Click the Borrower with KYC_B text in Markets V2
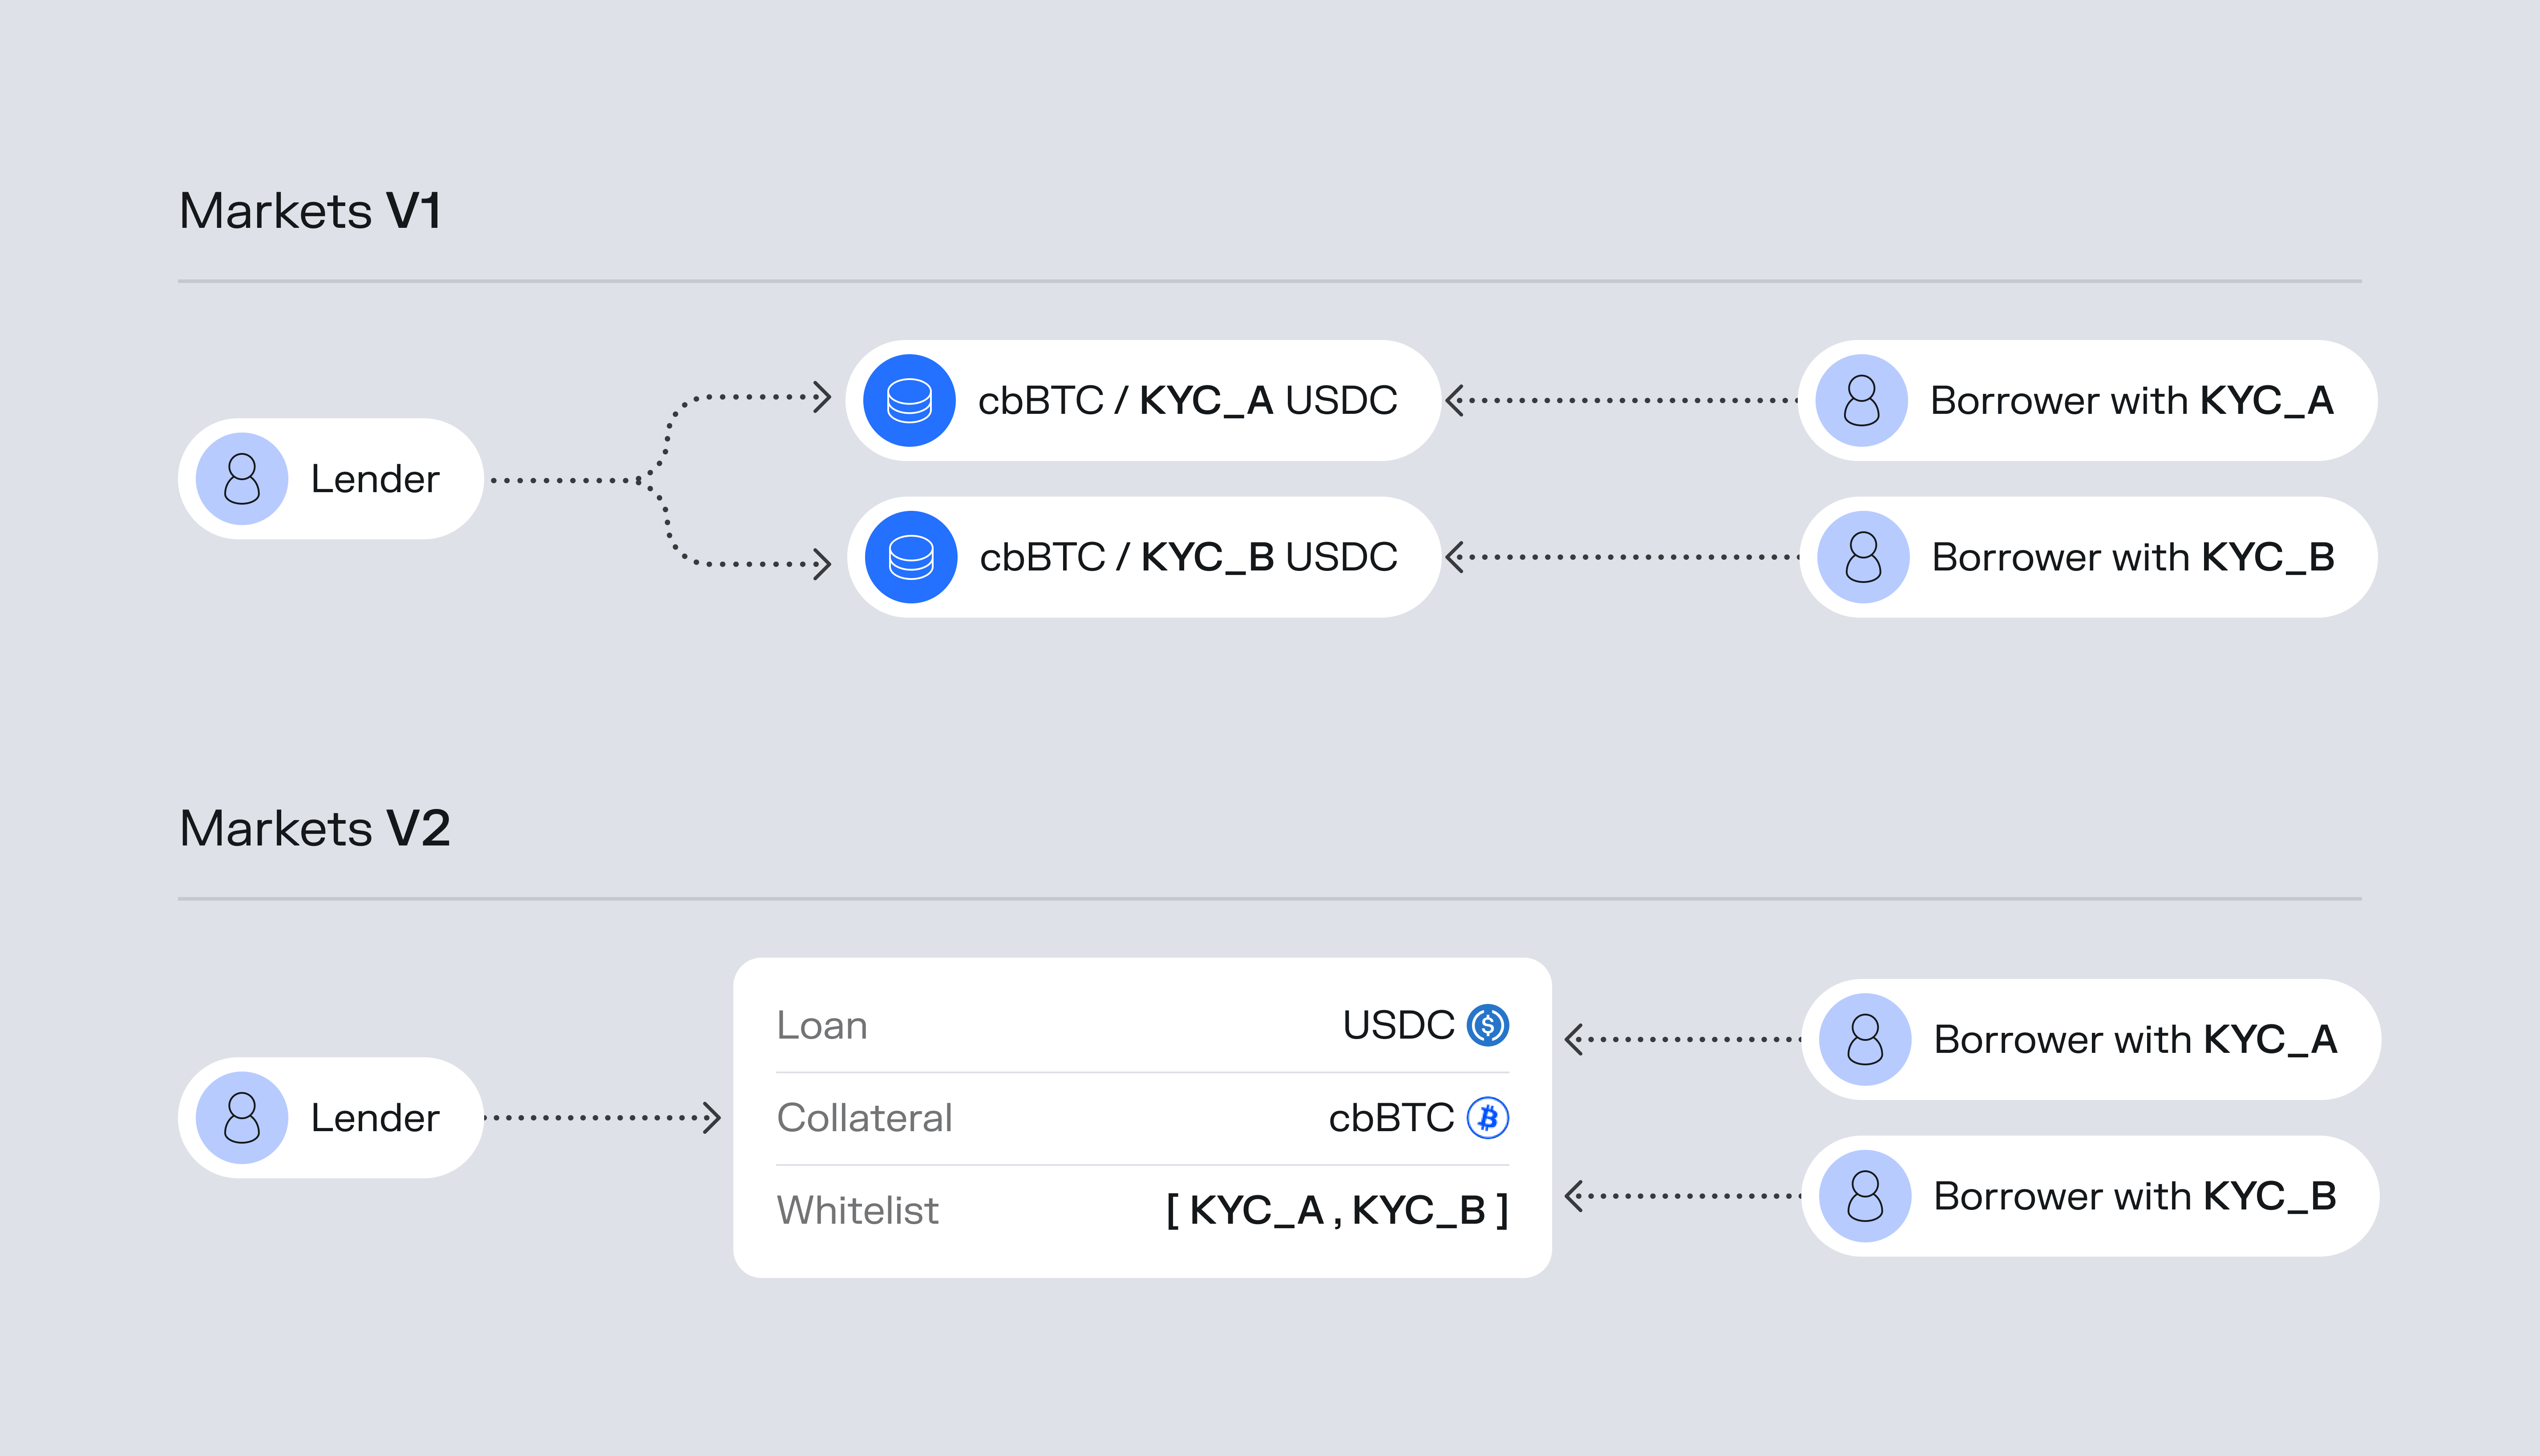Viewport: 2540px width, 1456px height. point(2134,1196)
